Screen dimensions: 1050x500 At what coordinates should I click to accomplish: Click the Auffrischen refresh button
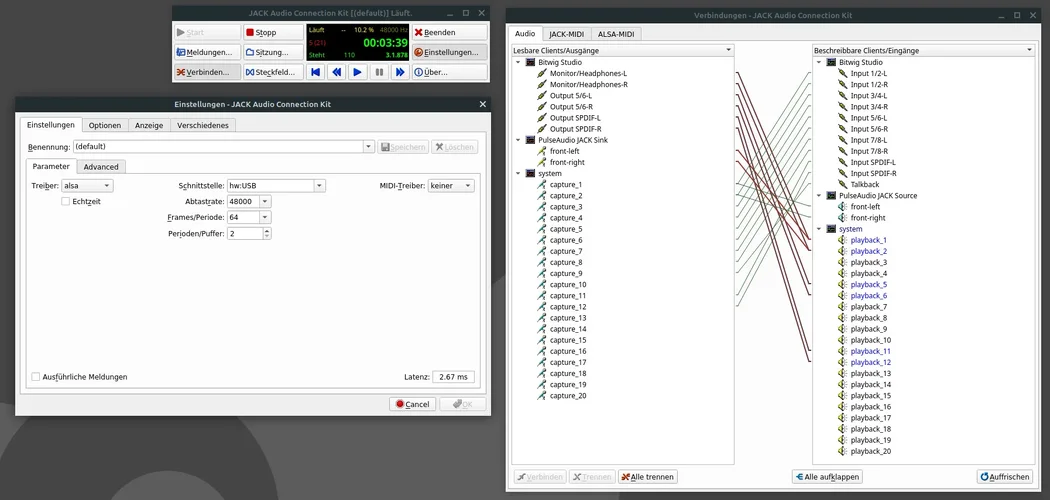coord(1004,477)
